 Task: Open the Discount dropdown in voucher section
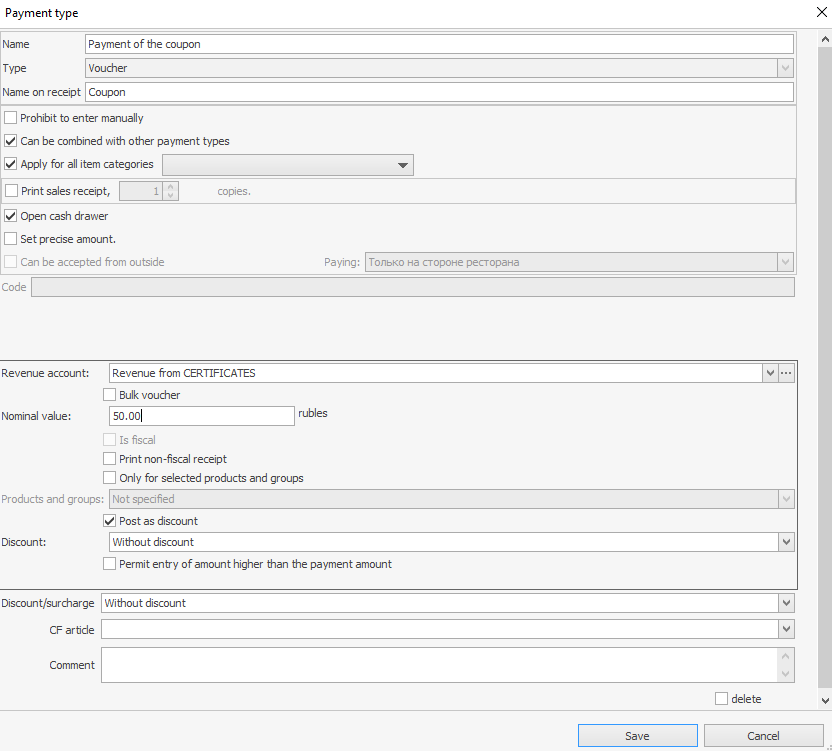click(x=786, y=542)
